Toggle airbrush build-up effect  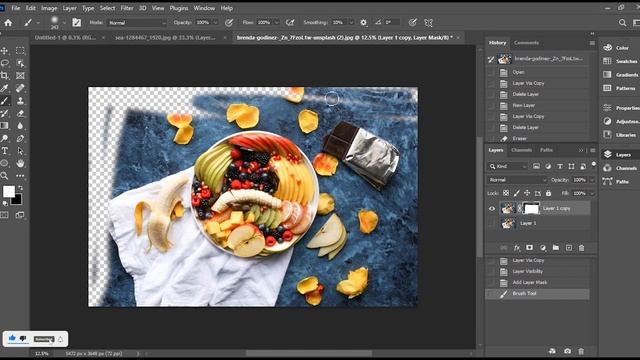290,23
